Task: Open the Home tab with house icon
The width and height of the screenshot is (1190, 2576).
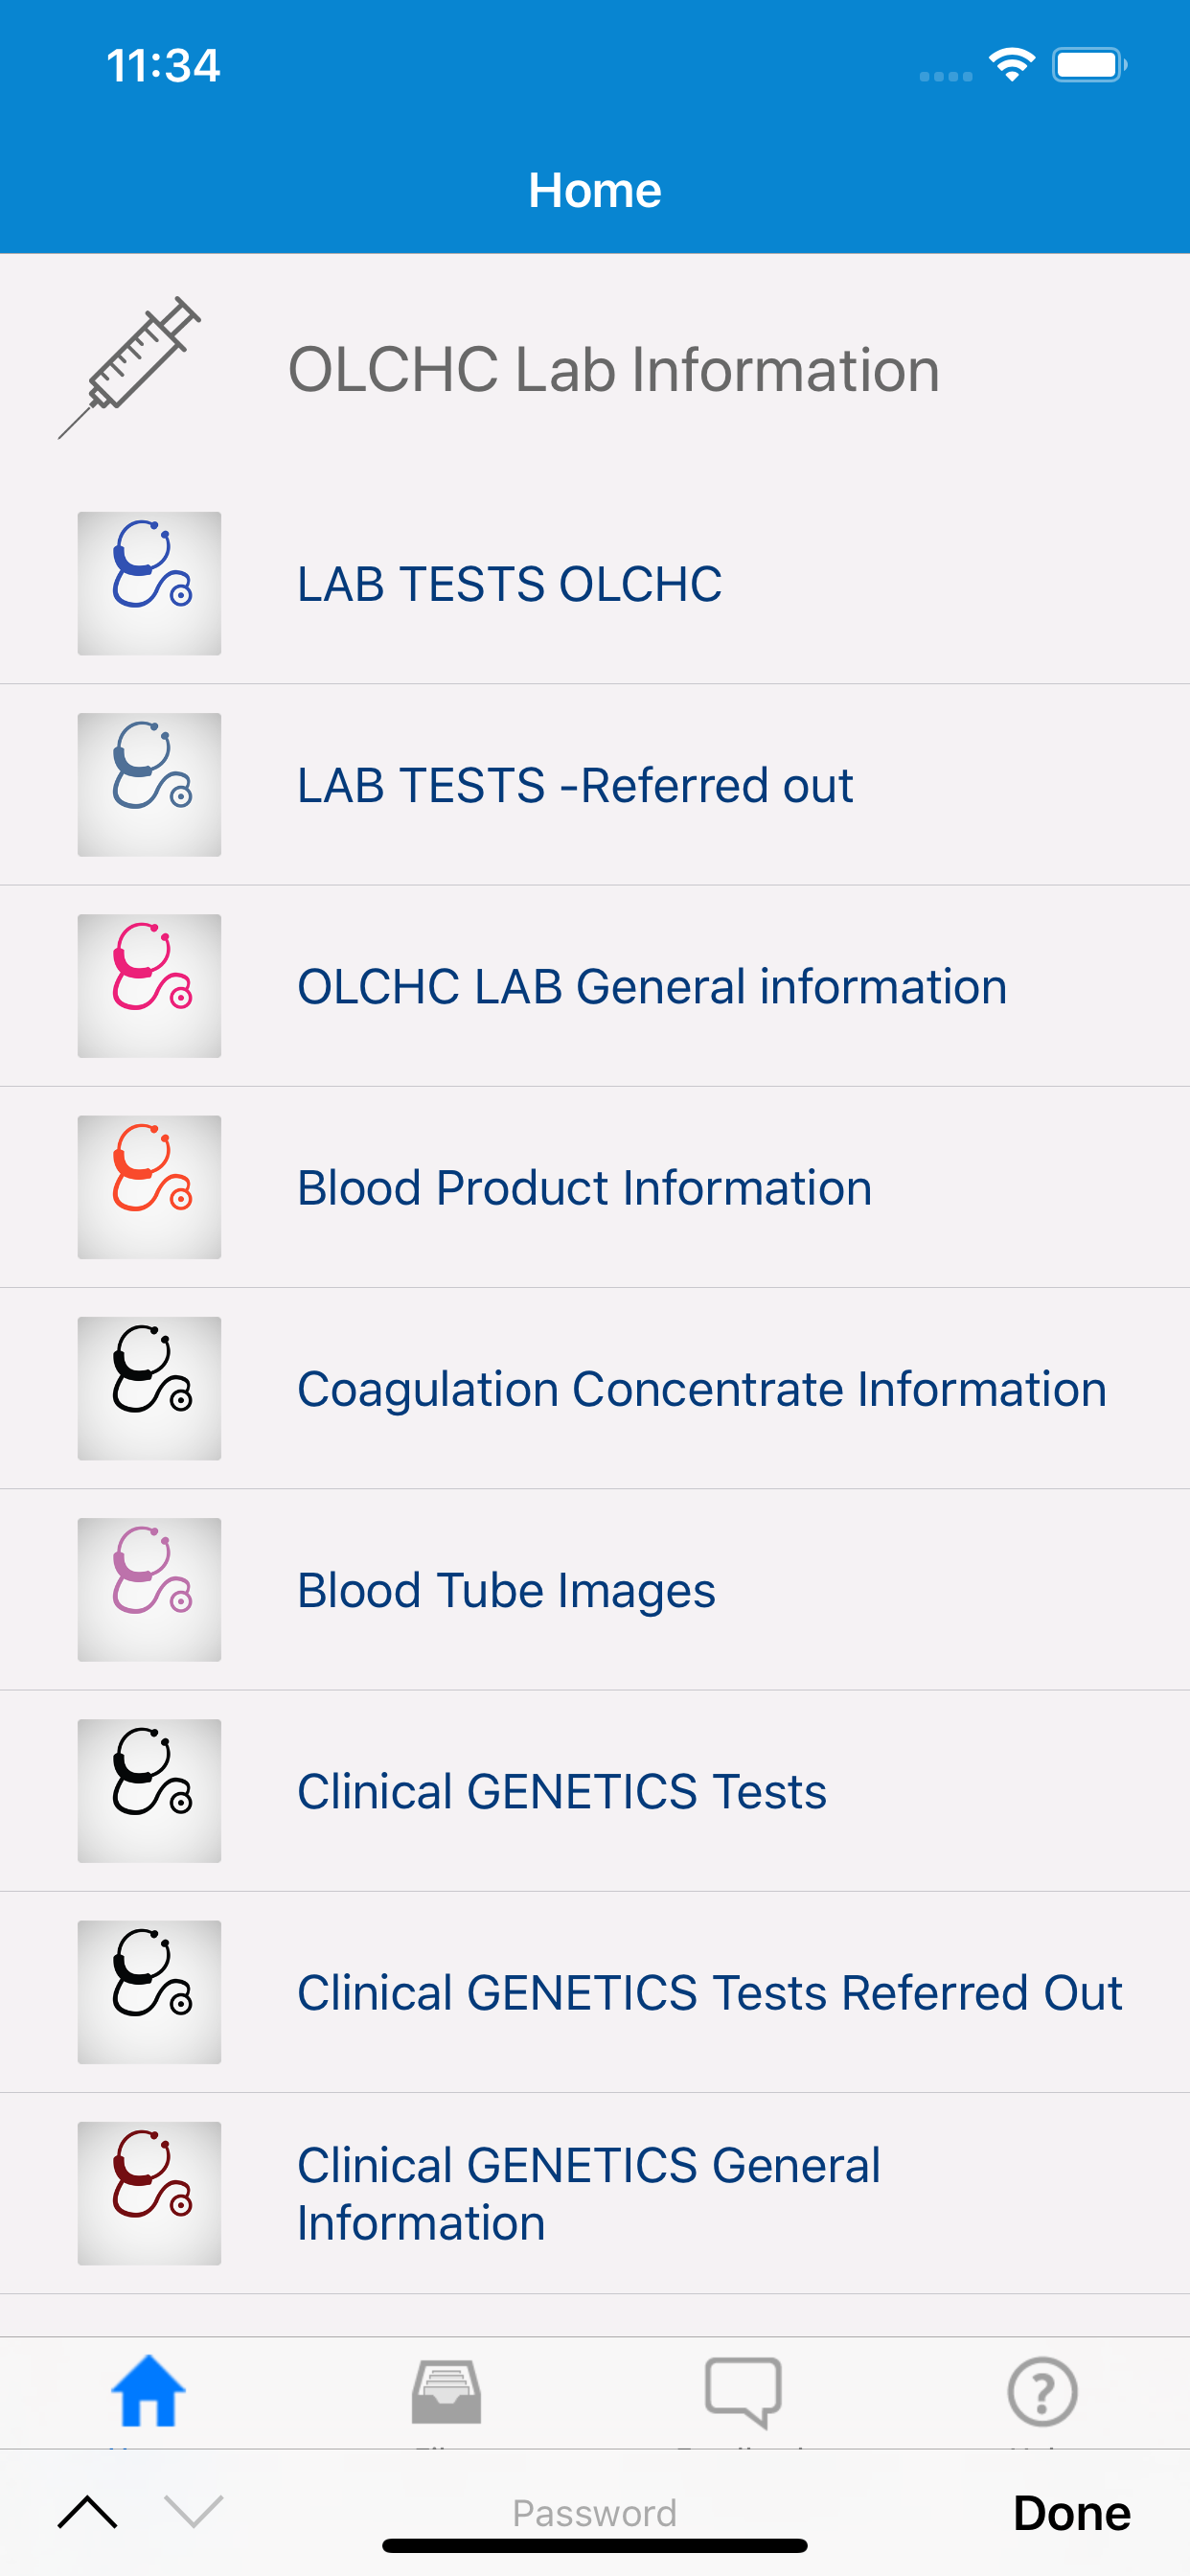Action: tap(148, 2392)
